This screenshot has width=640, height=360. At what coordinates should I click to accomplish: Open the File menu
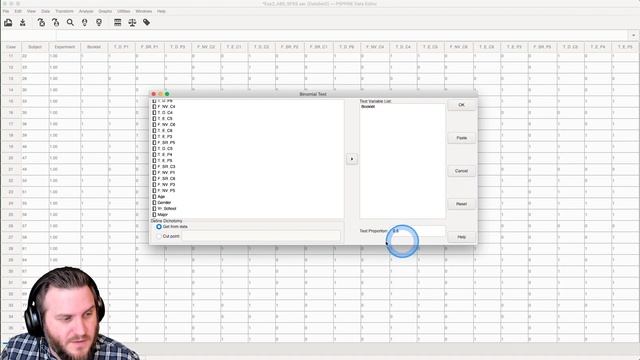tap(6, 11)
